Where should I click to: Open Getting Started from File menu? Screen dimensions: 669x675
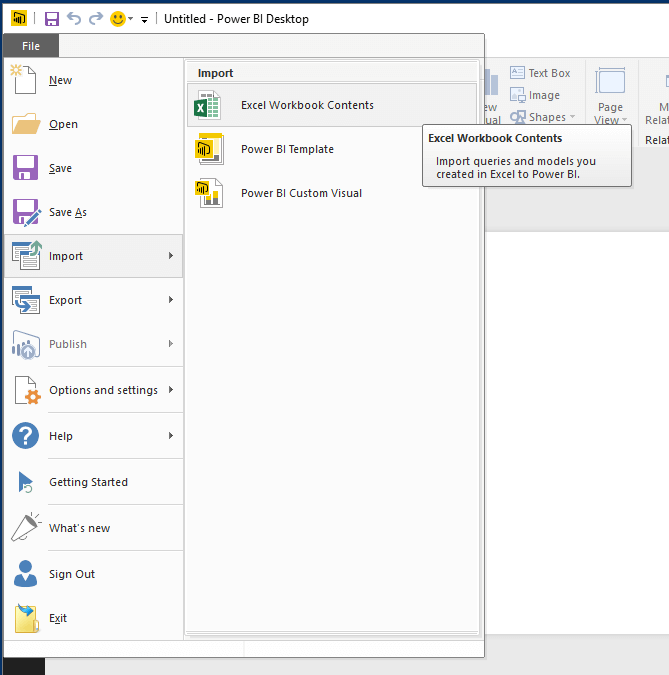click(93, 482)
